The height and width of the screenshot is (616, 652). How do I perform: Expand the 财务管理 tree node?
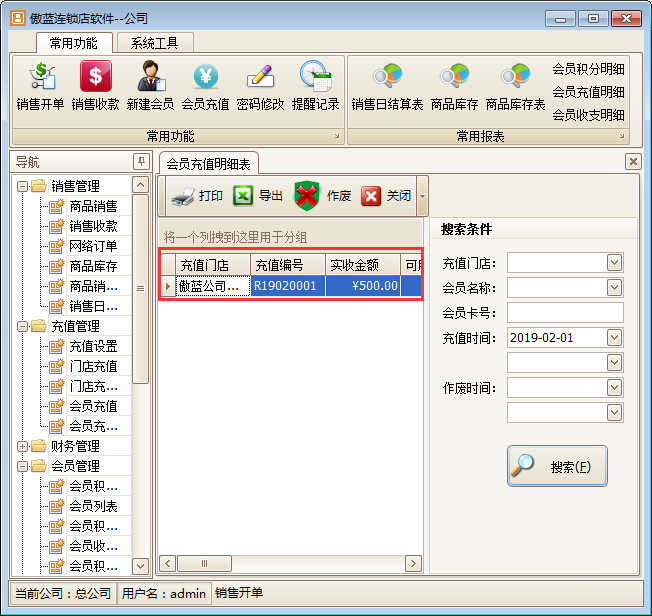[22, 446]
